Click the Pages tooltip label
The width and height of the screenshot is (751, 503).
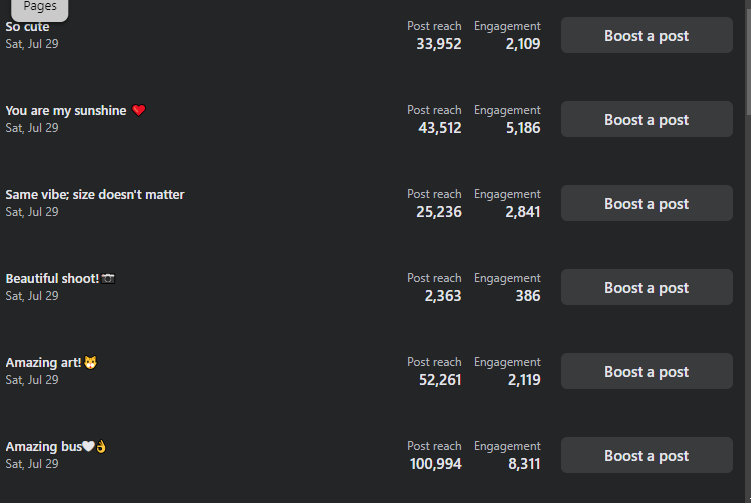[40, 7]
